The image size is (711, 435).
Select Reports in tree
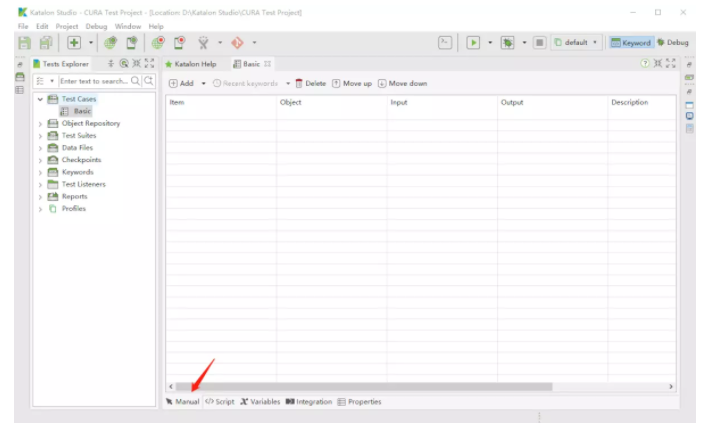(68, 196)
